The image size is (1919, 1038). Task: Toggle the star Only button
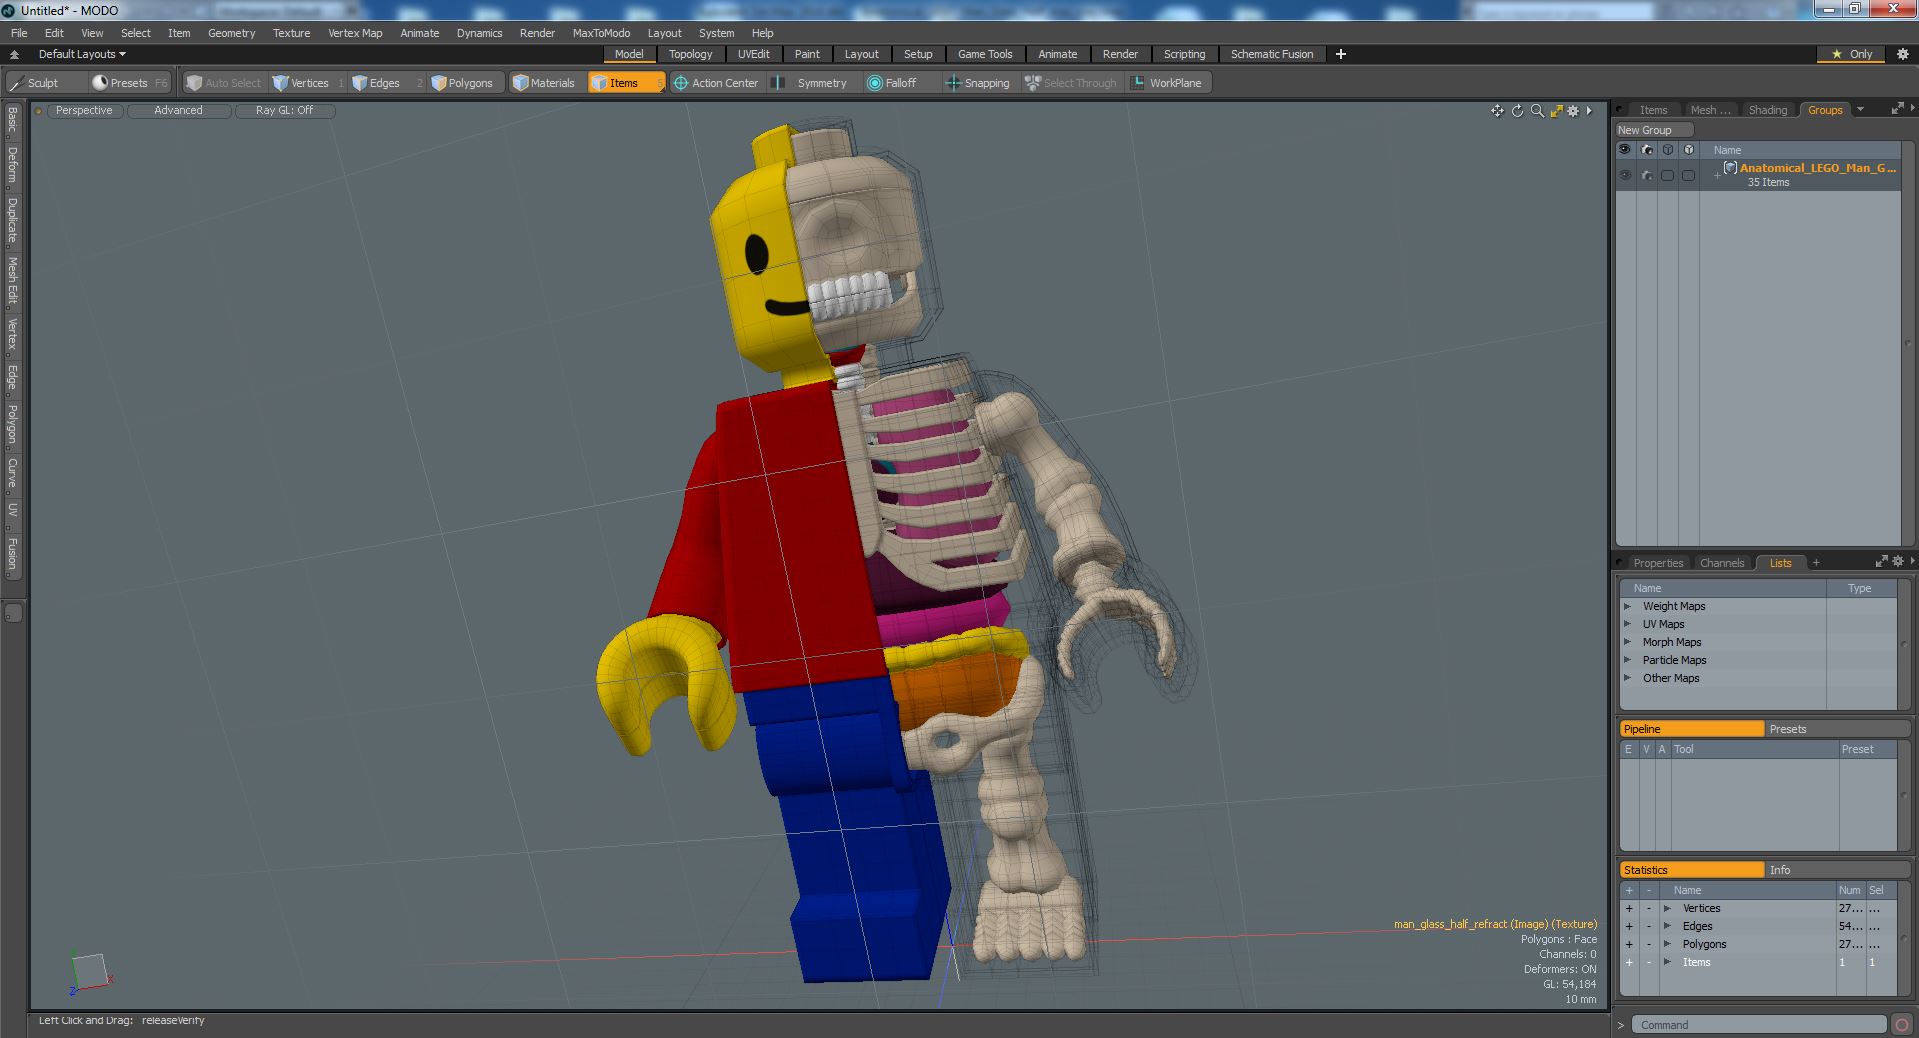click(x=1852, y=54)
